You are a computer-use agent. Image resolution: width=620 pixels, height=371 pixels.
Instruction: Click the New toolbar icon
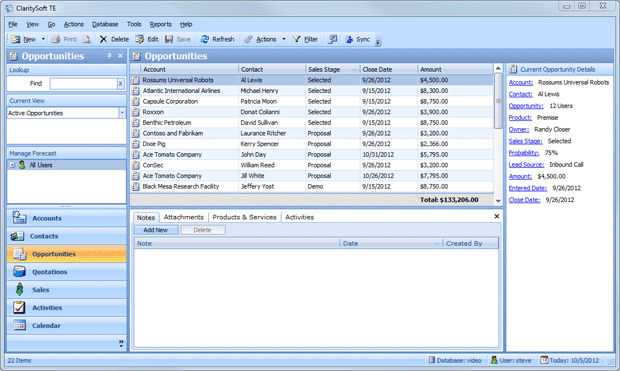[x=16, y=39]
